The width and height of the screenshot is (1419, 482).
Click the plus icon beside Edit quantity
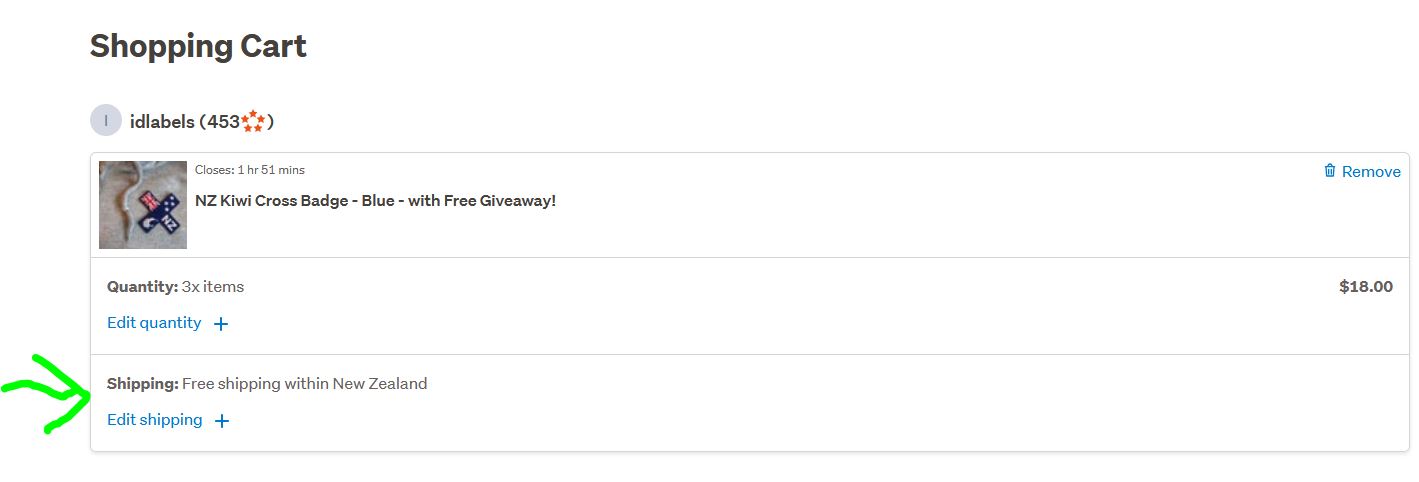[x=221, y=324]
